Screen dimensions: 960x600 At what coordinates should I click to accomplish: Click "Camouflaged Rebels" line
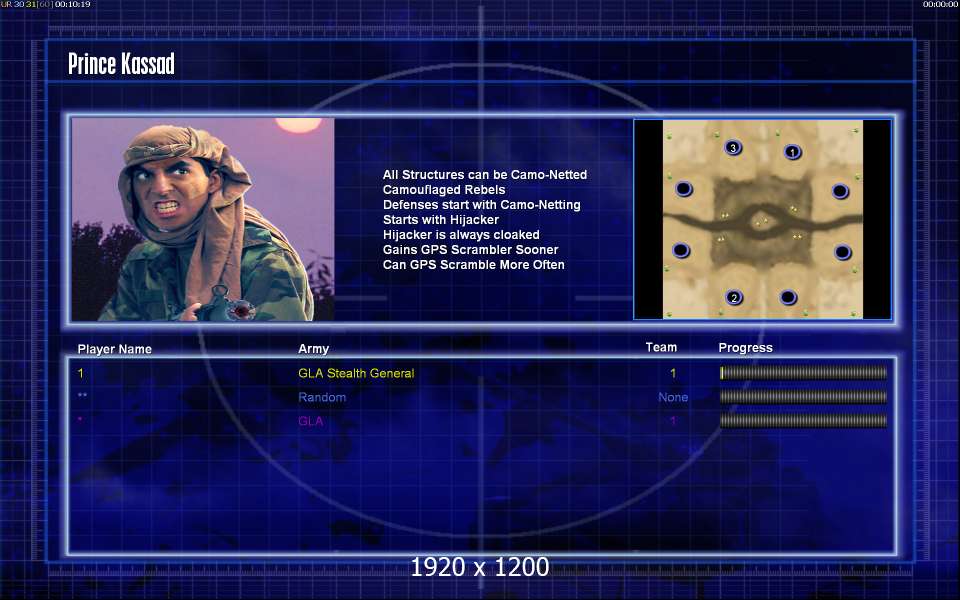pyautogui.click(x=444, y=190)
